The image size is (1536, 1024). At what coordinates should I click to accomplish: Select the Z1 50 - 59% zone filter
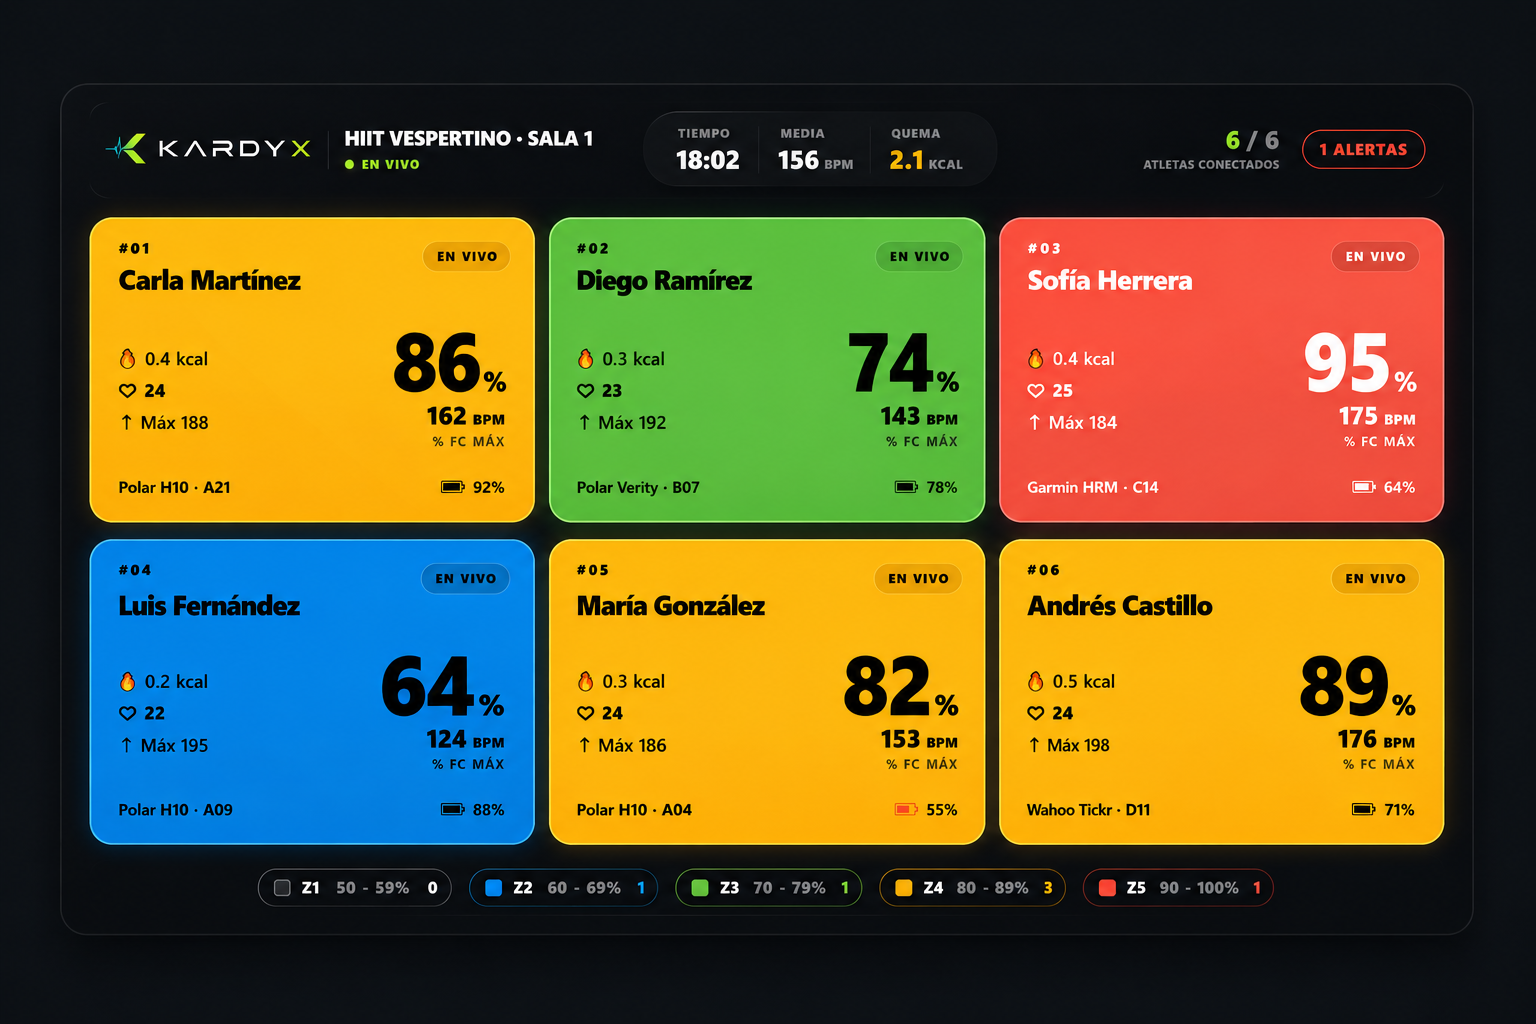pyautogui.click(x=355, y=888)
